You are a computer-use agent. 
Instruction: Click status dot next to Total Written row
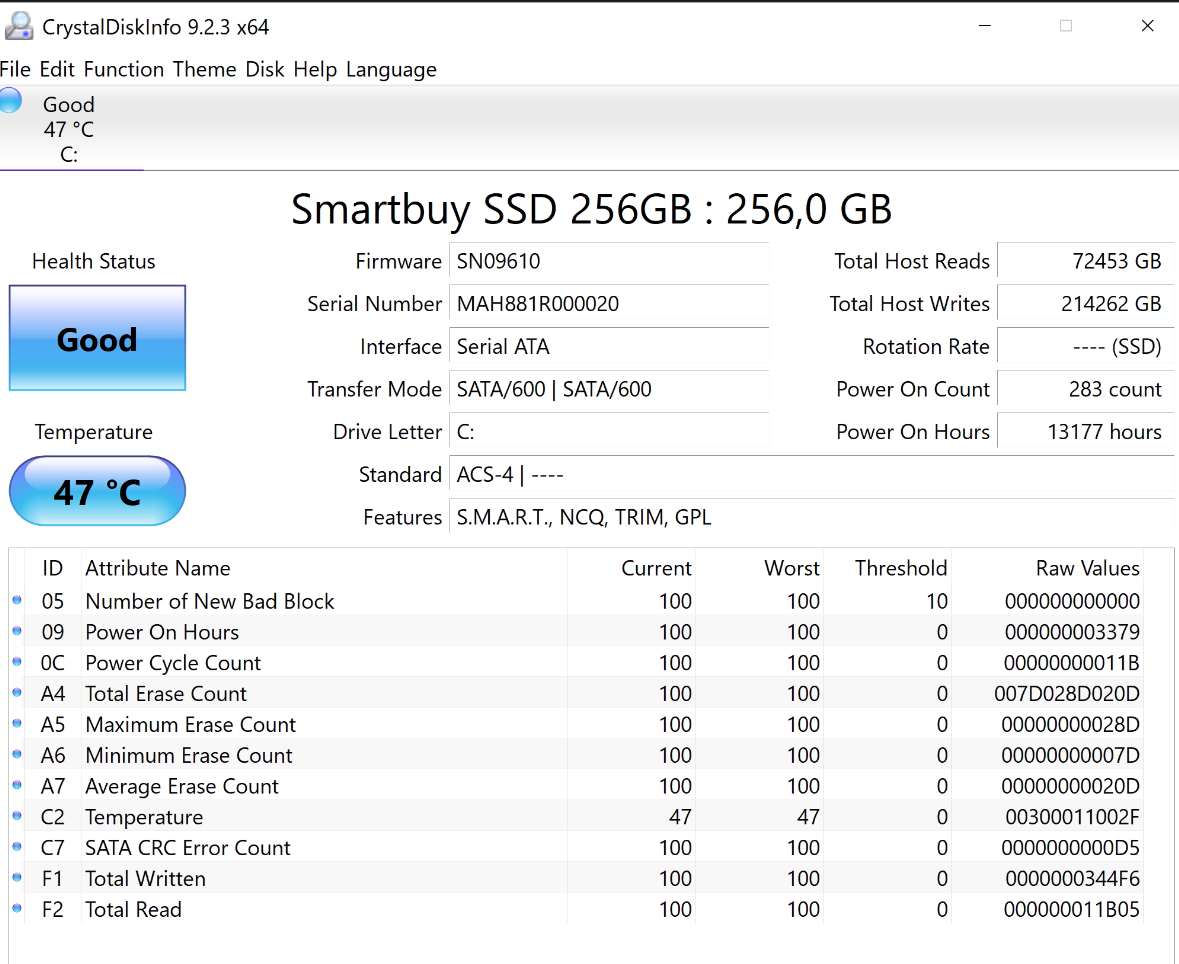(x=17, y=879)
